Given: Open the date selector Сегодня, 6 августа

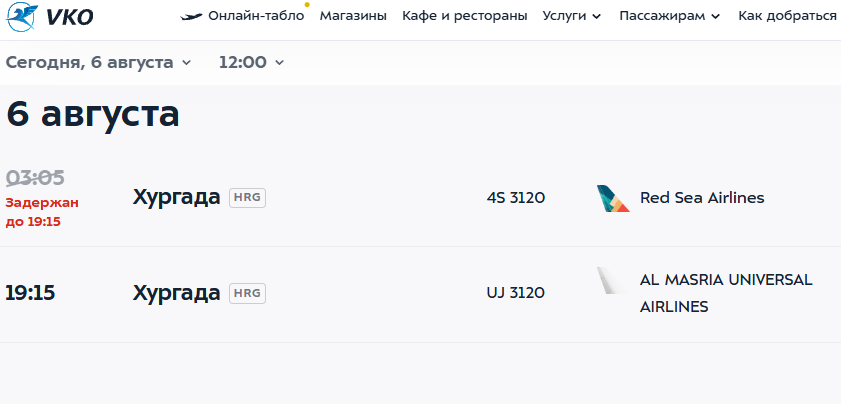Looking at the screenshot, I should [98, 62].
